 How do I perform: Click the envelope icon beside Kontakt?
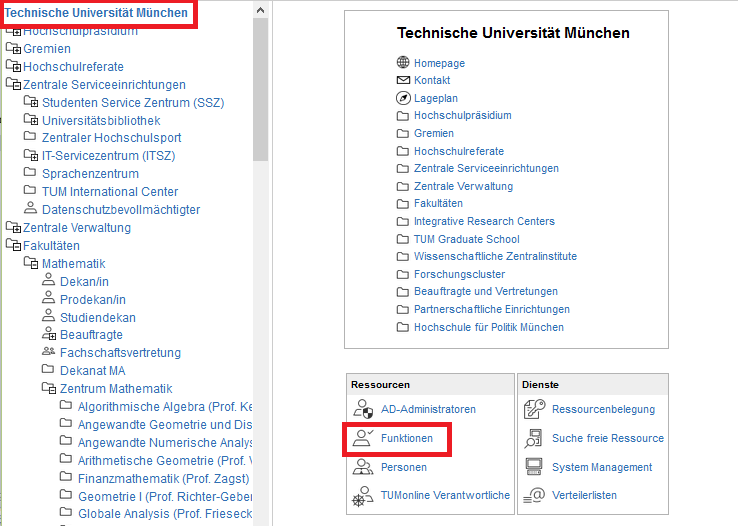(403, 80)
